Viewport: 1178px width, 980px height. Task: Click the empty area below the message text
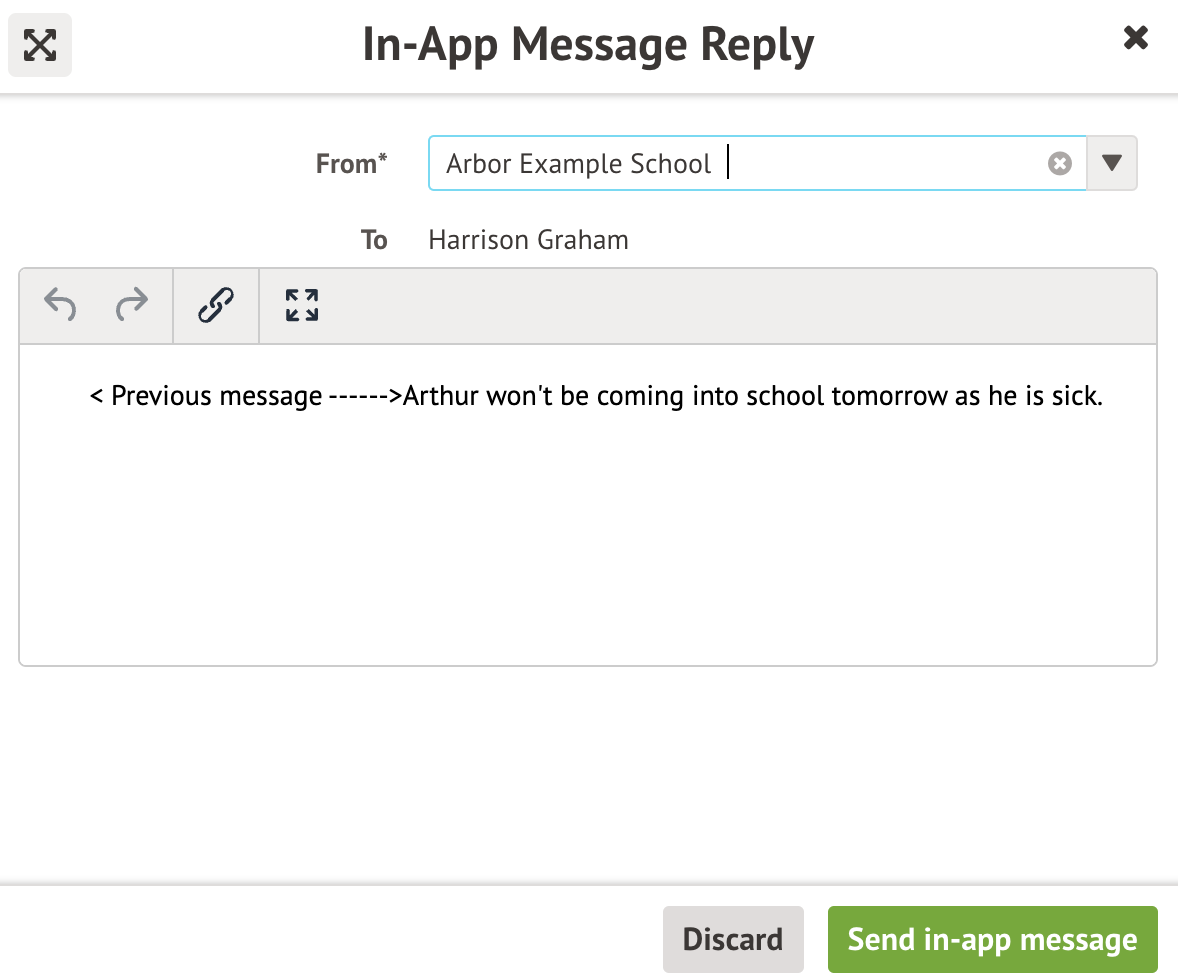[588, 540]
